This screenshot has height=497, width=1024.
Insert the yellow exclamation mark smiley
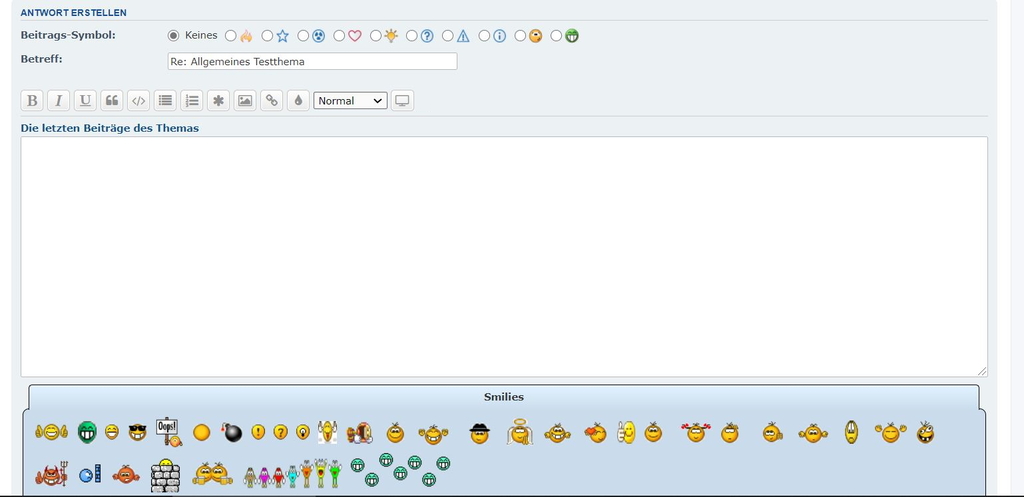click(258, 432)
